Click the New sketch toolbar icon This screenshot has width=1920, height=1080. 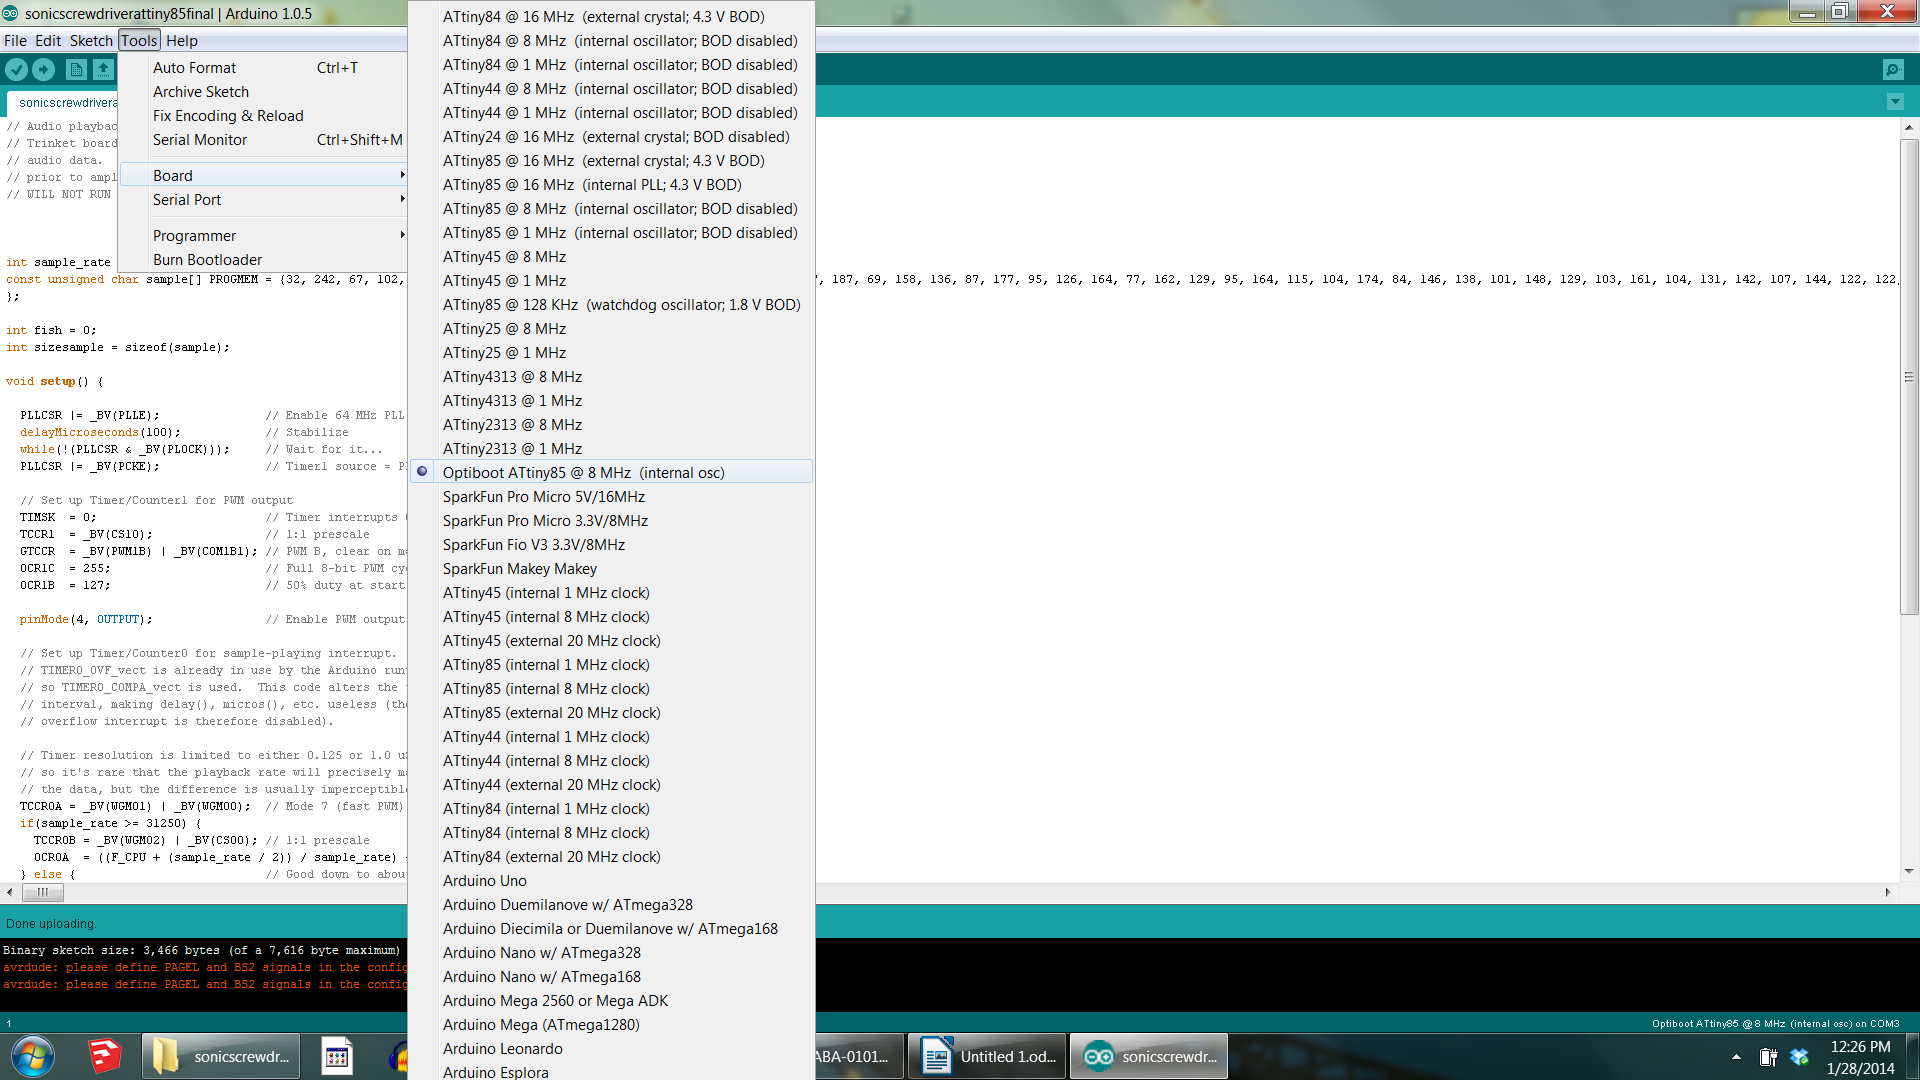point(76,69)
